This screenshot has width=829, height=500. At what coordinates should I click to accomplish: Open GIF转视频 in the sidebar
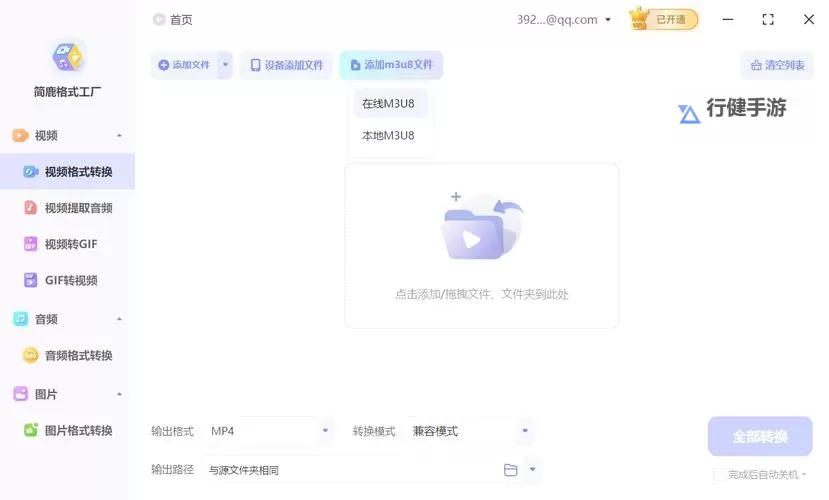(x=67, y=280)
